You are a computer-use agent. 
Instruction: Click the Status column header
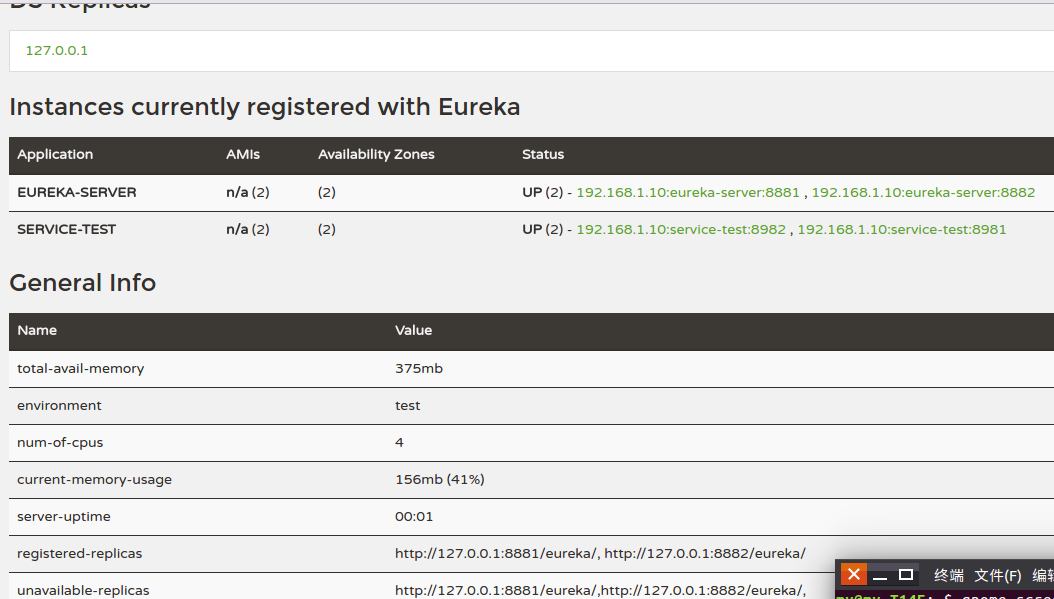[x=543, y=155]
